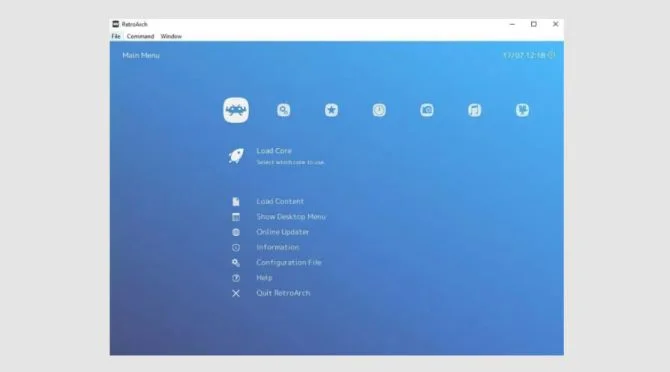Click the window icon beside Show Desktop Menu
The image size is (670, 372).
point(236,217)
